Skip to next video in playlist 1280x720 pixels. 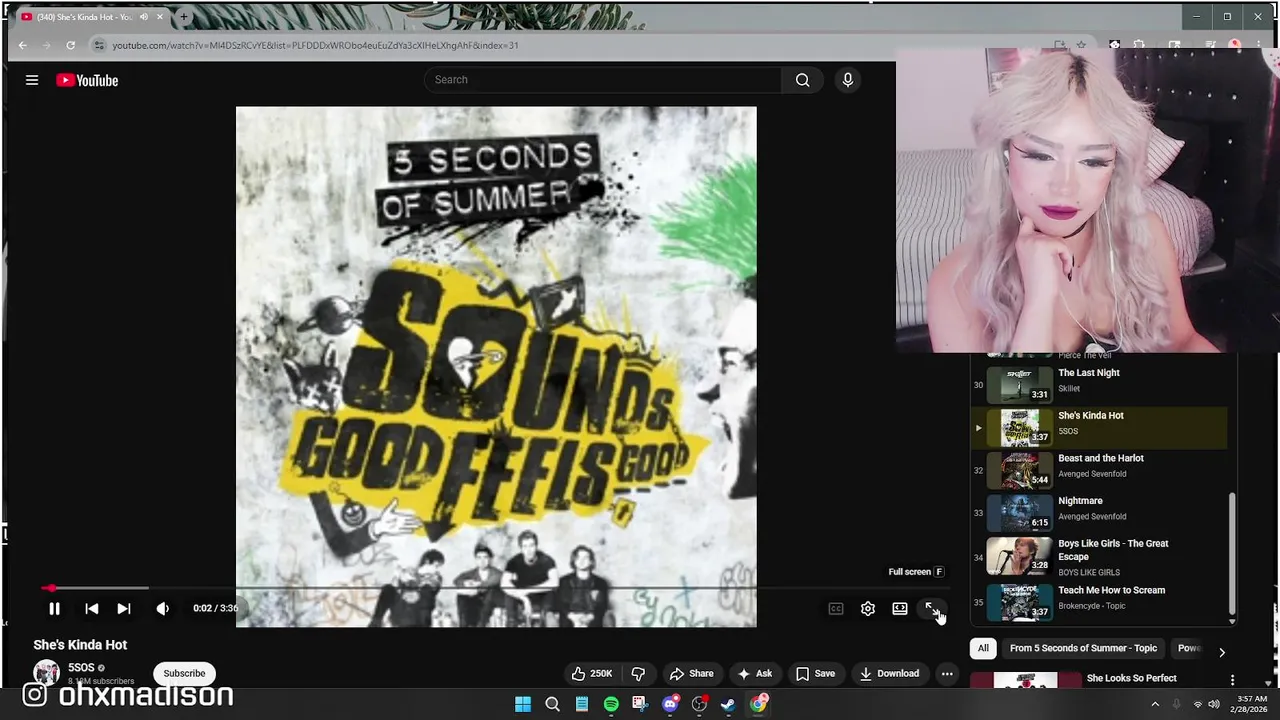click(x=124, y=608)
